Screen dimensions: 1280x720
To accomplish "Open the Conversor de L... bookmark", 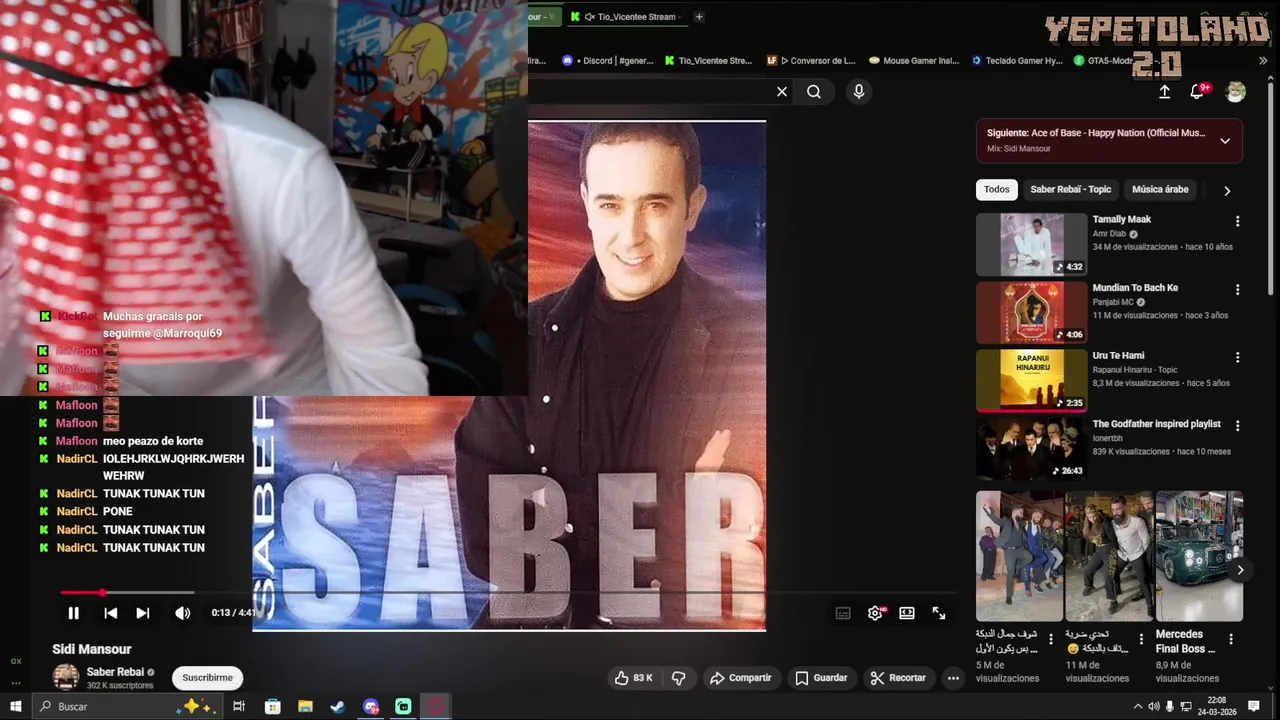I will click(811, 60).
